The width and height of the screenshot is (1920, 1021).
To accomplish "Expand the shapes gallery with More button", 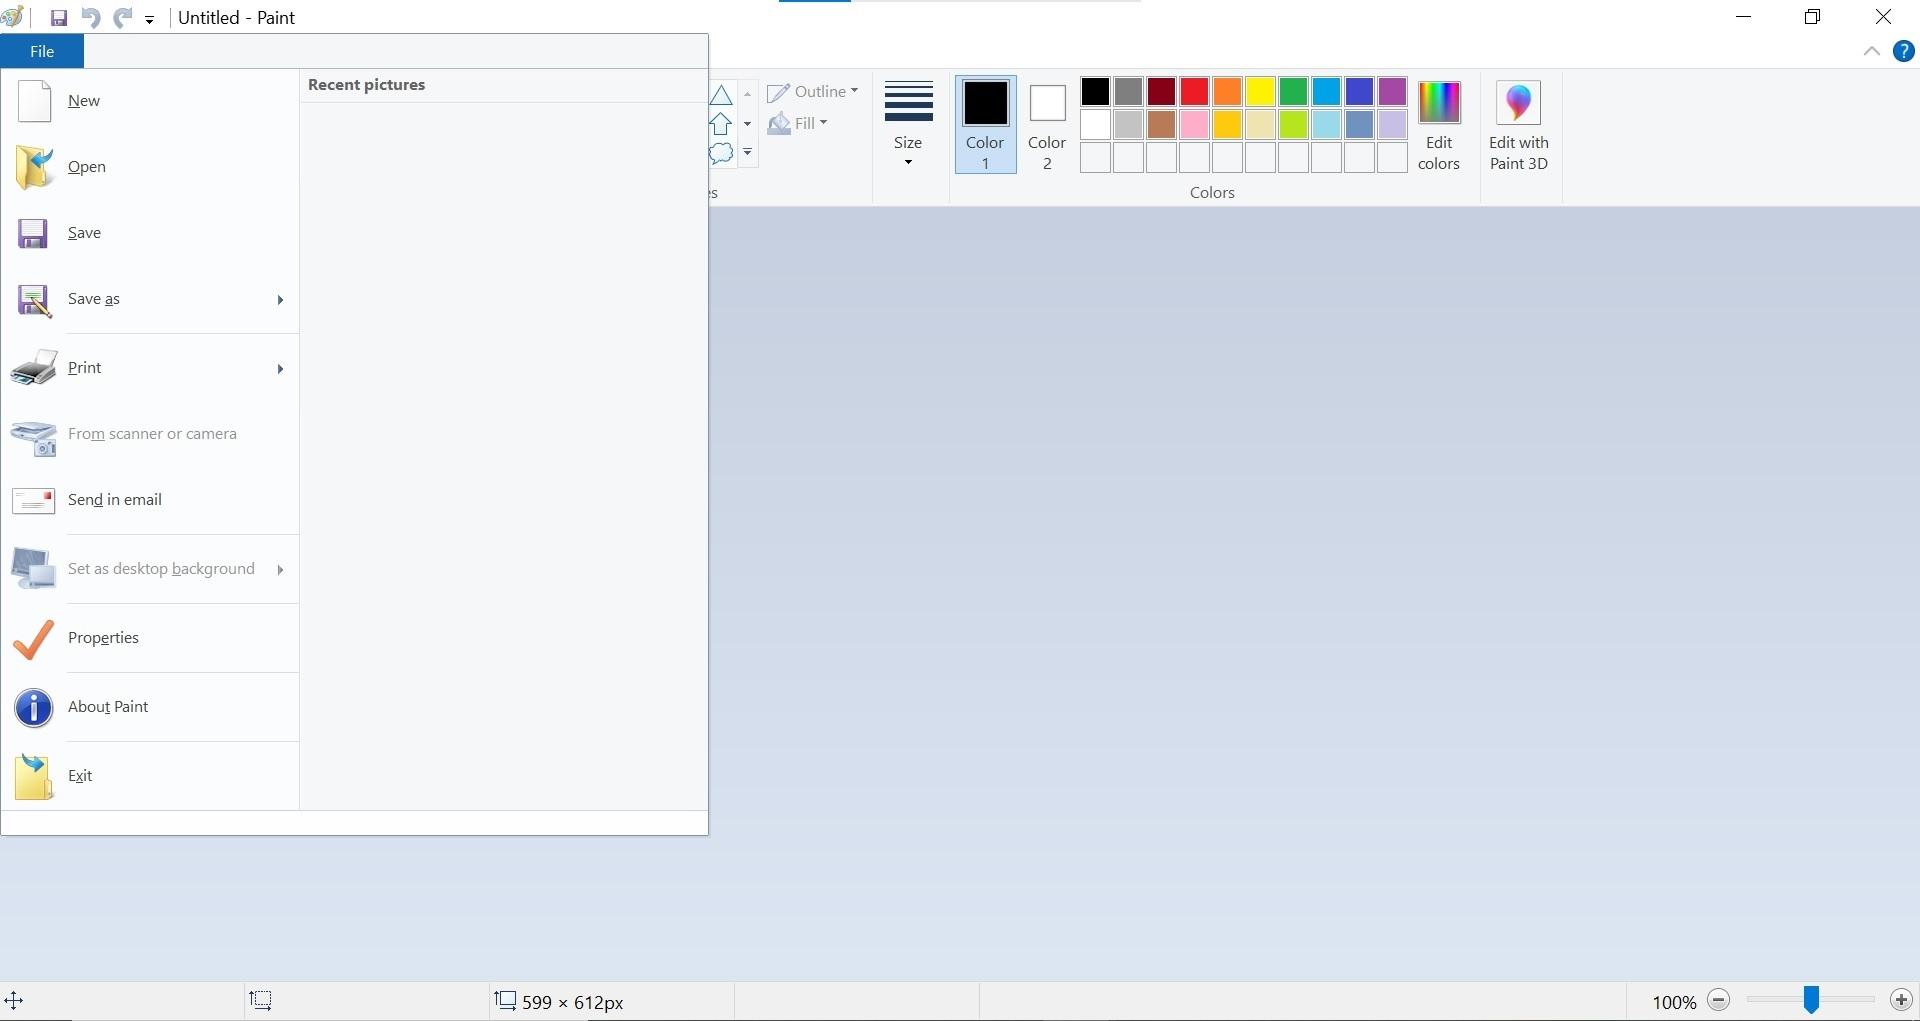I will (747, 153).
